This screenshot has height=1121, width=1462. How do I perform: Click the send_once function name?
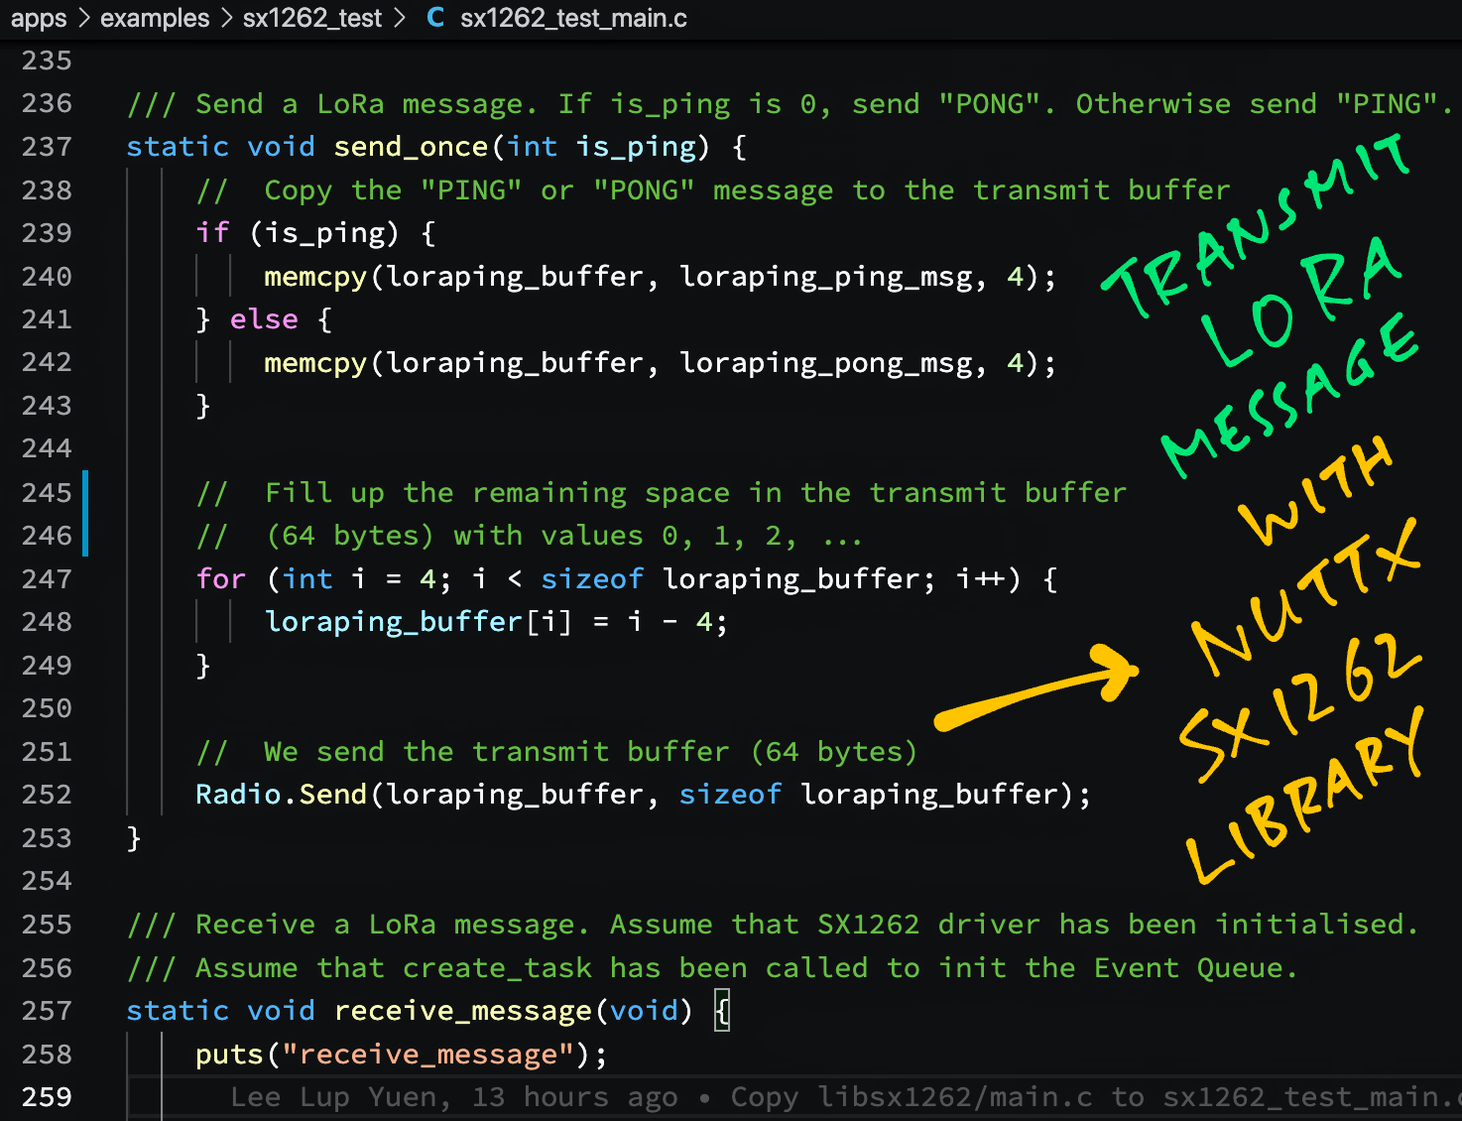coord(411,147)
